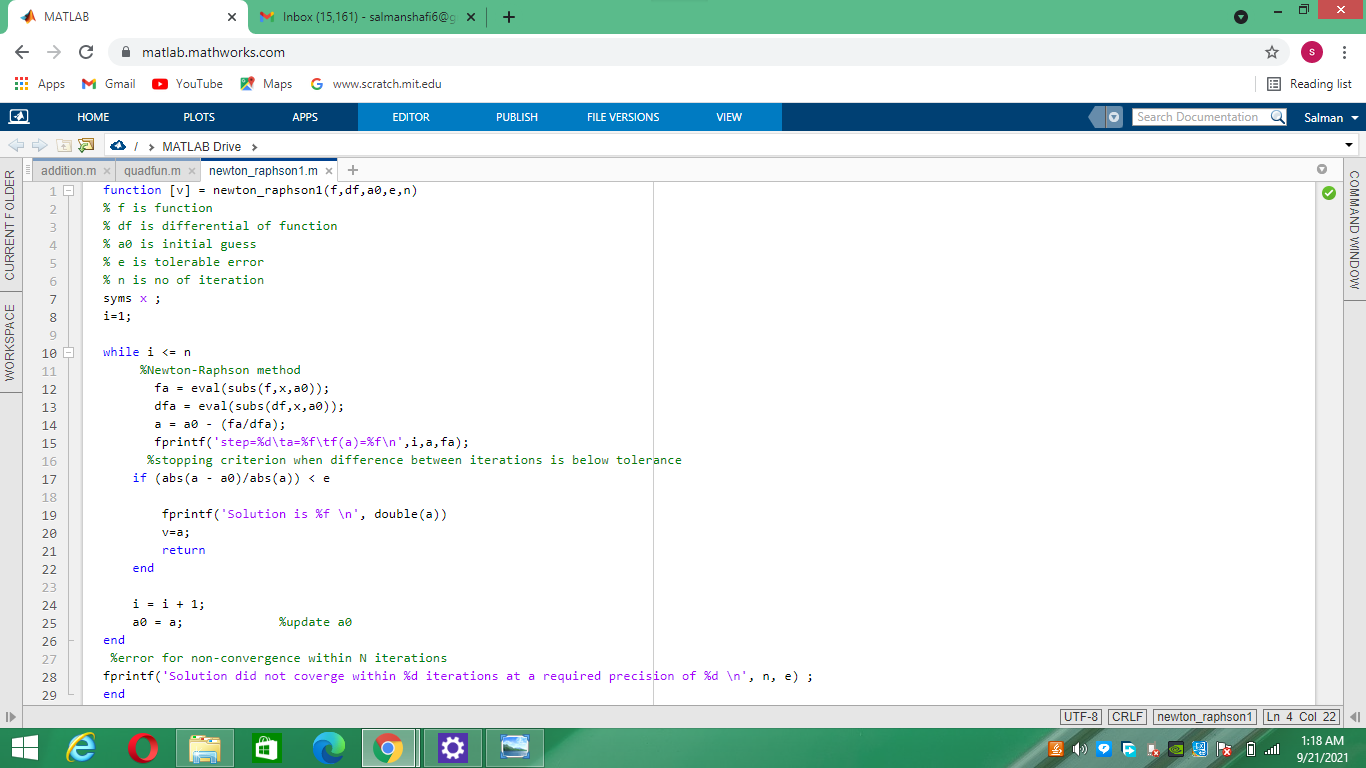Launch Opera browser from taskbar
The width and height of the screenshot is (1366, 768).
143,748
